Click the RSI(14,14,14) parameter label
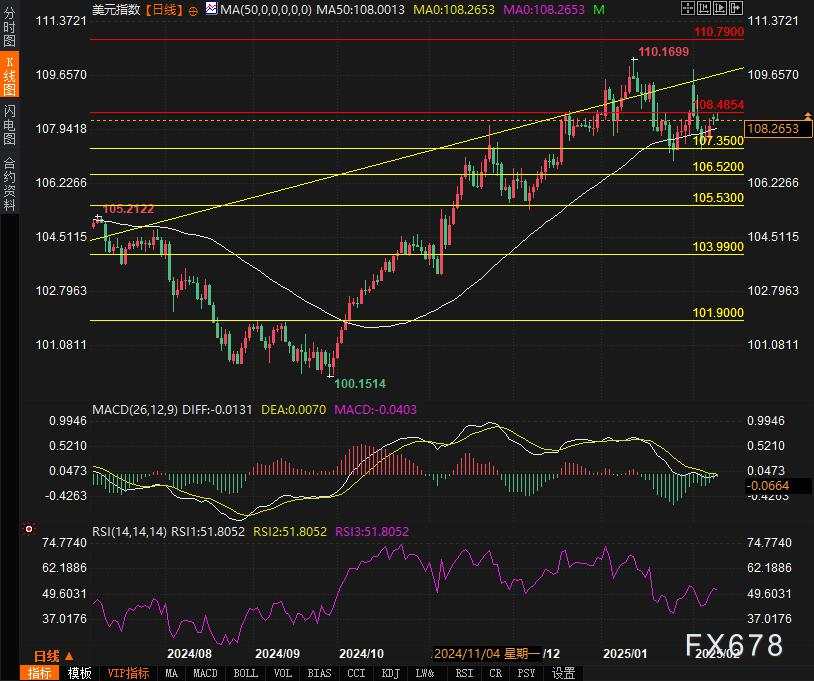Screen dimensions: 814x681 point(130,532)
